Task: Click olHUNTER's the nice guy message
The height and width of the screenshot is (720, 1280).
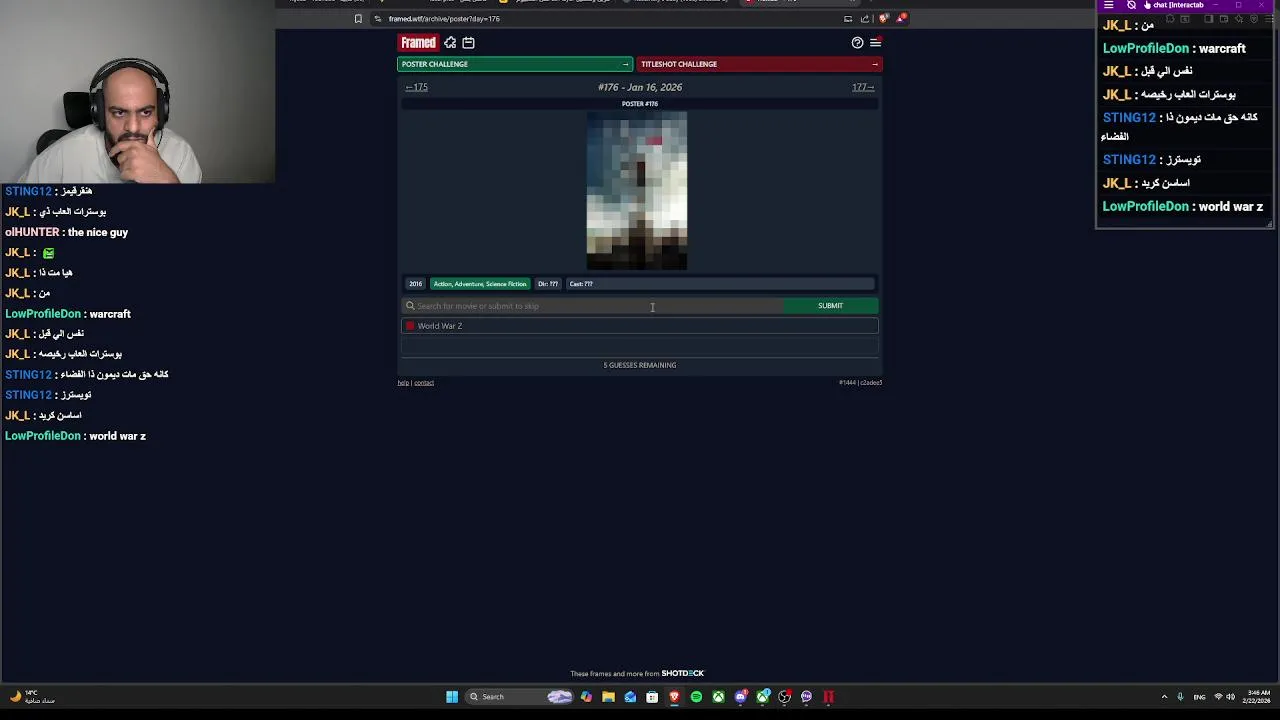Action: 66,232
